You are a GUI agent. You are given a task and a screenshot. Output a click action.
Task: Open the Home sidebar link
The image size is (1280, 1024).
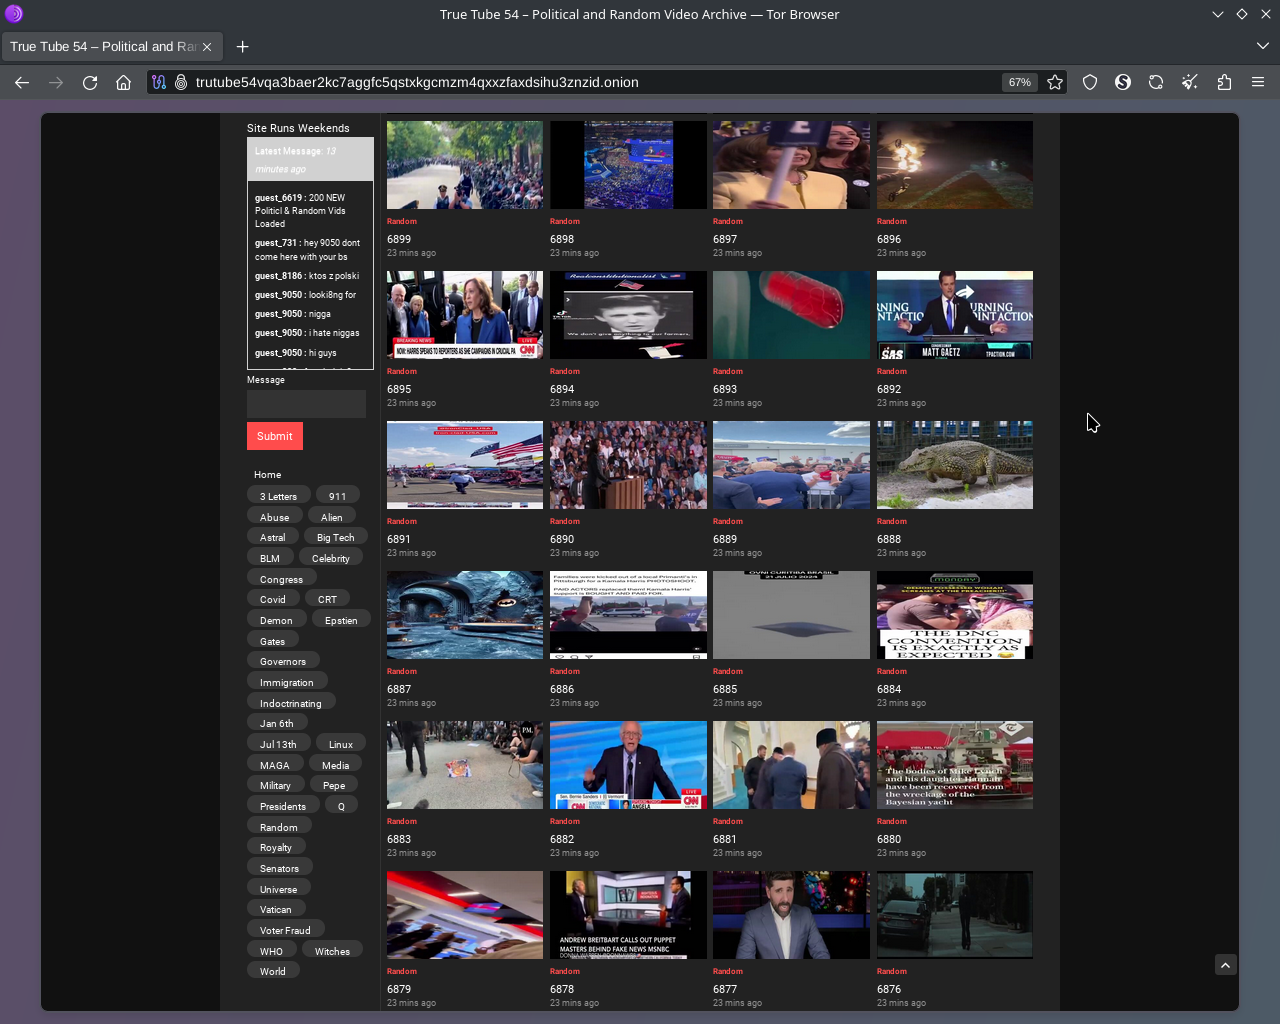coord(267,475)
